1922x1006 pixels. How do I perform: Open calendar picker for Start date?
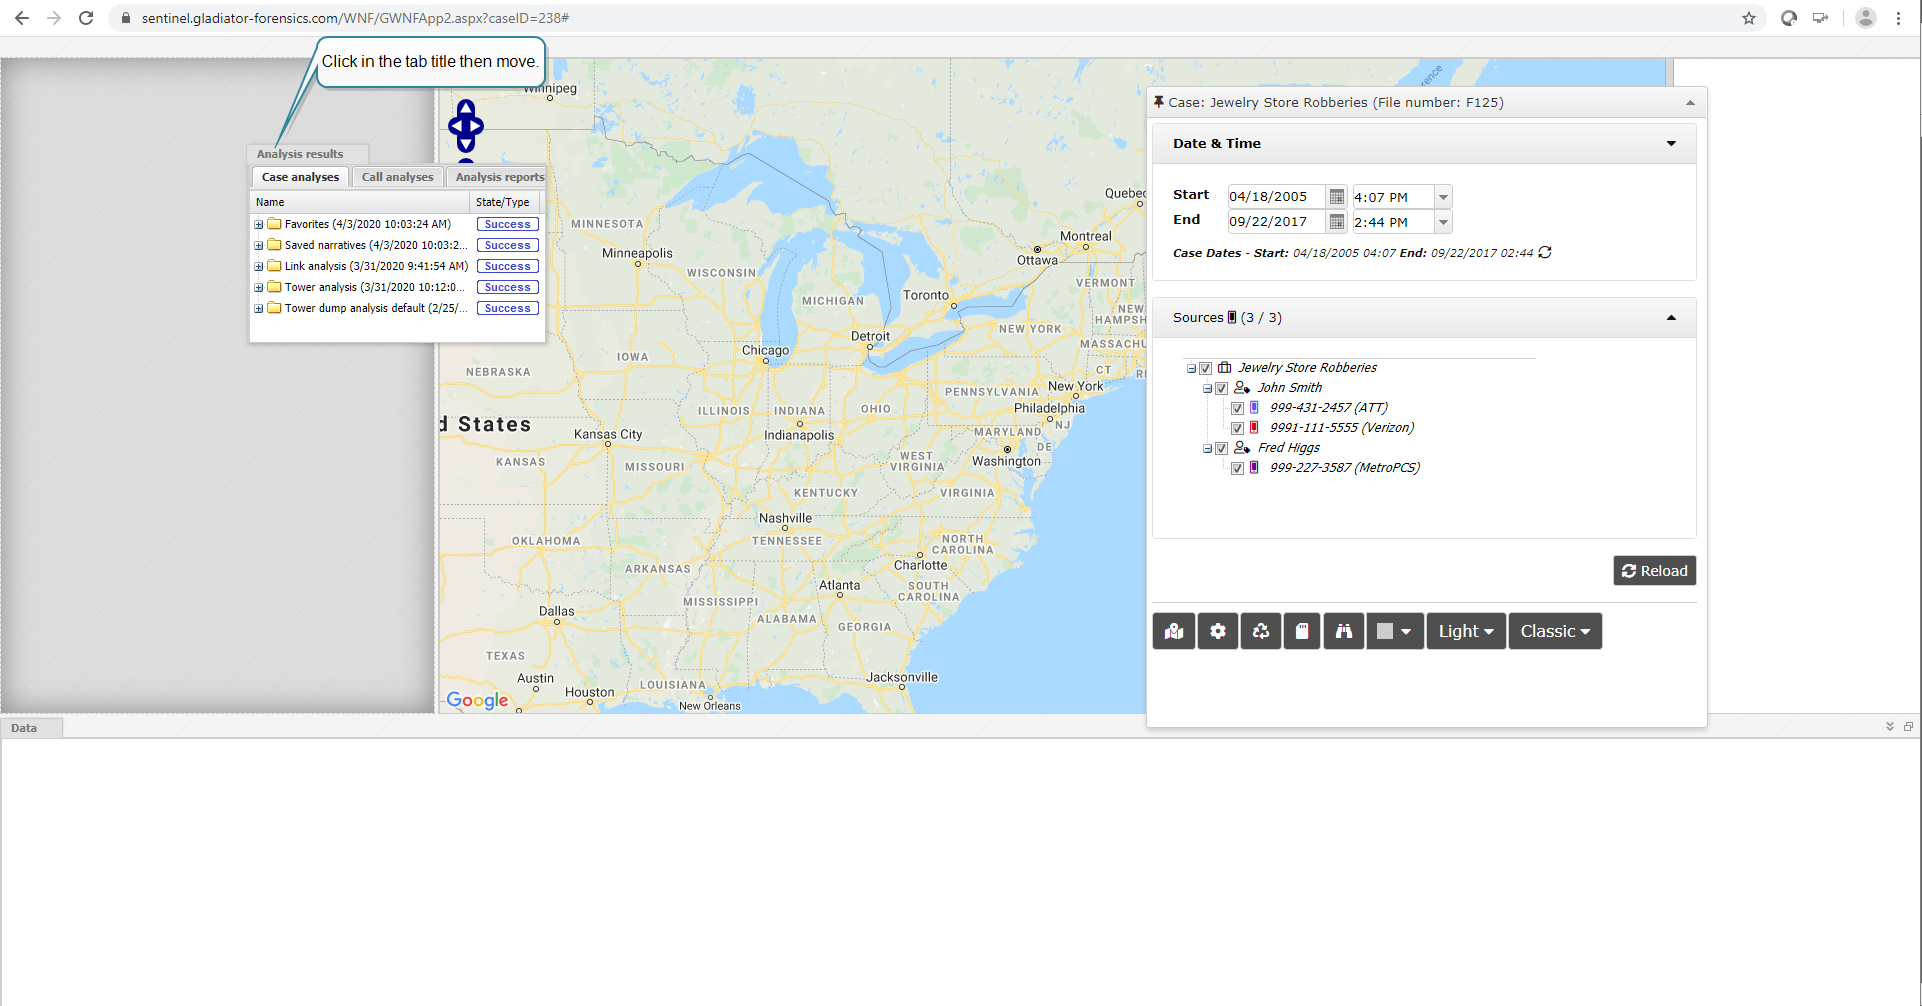1336,197
